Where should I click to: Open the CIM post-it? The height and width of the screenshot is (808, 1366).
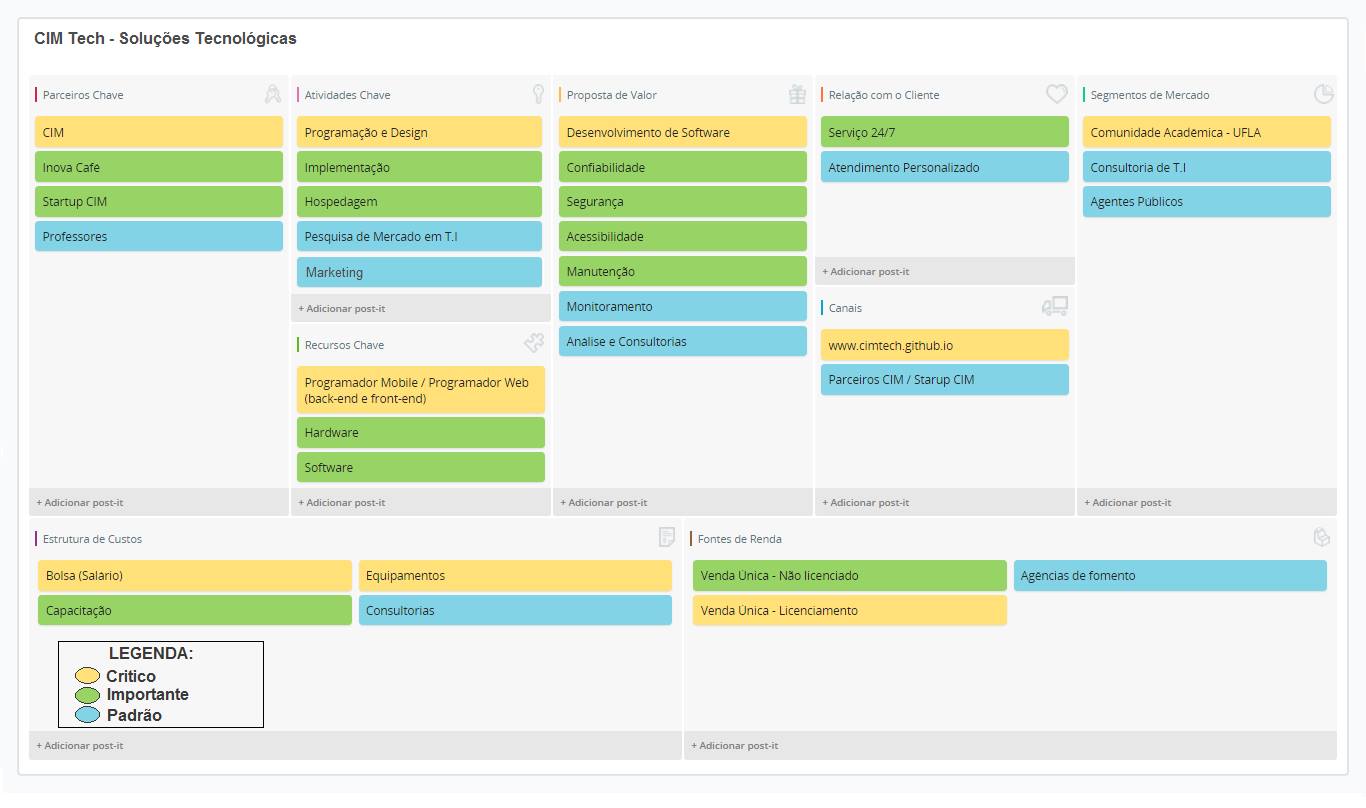click(x=159, y=132)
